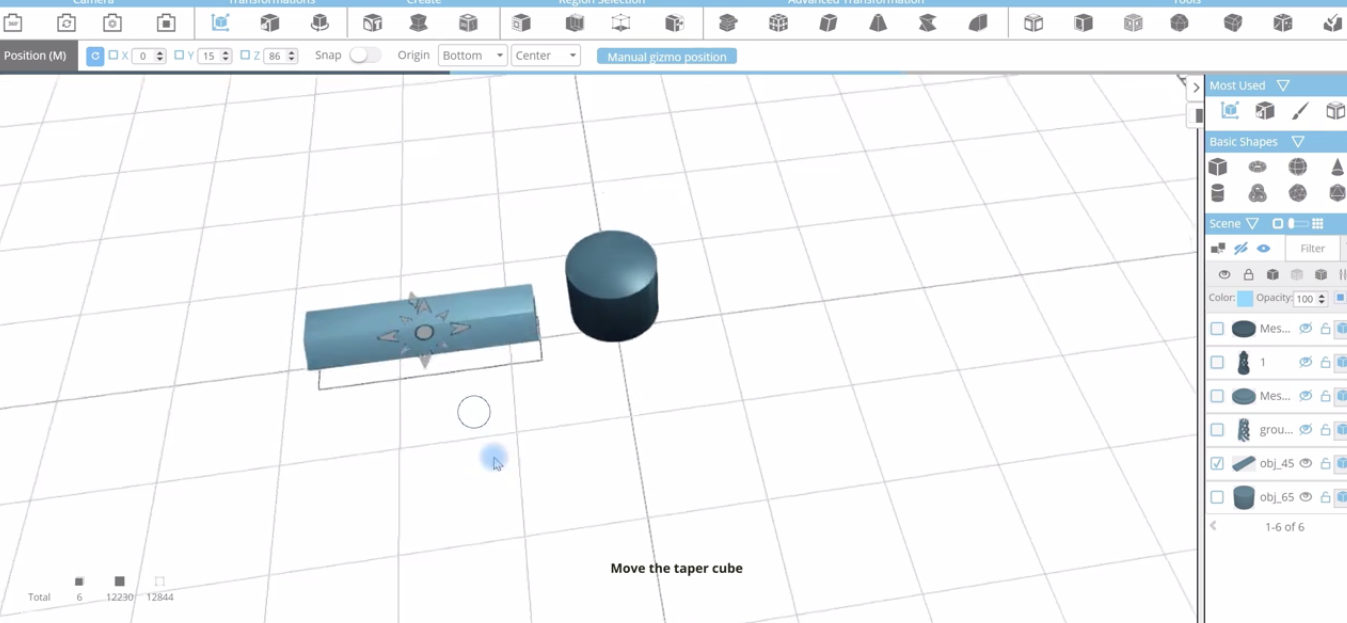
Task: Click the brush icon in Most Used
Action: (1299, 111)
